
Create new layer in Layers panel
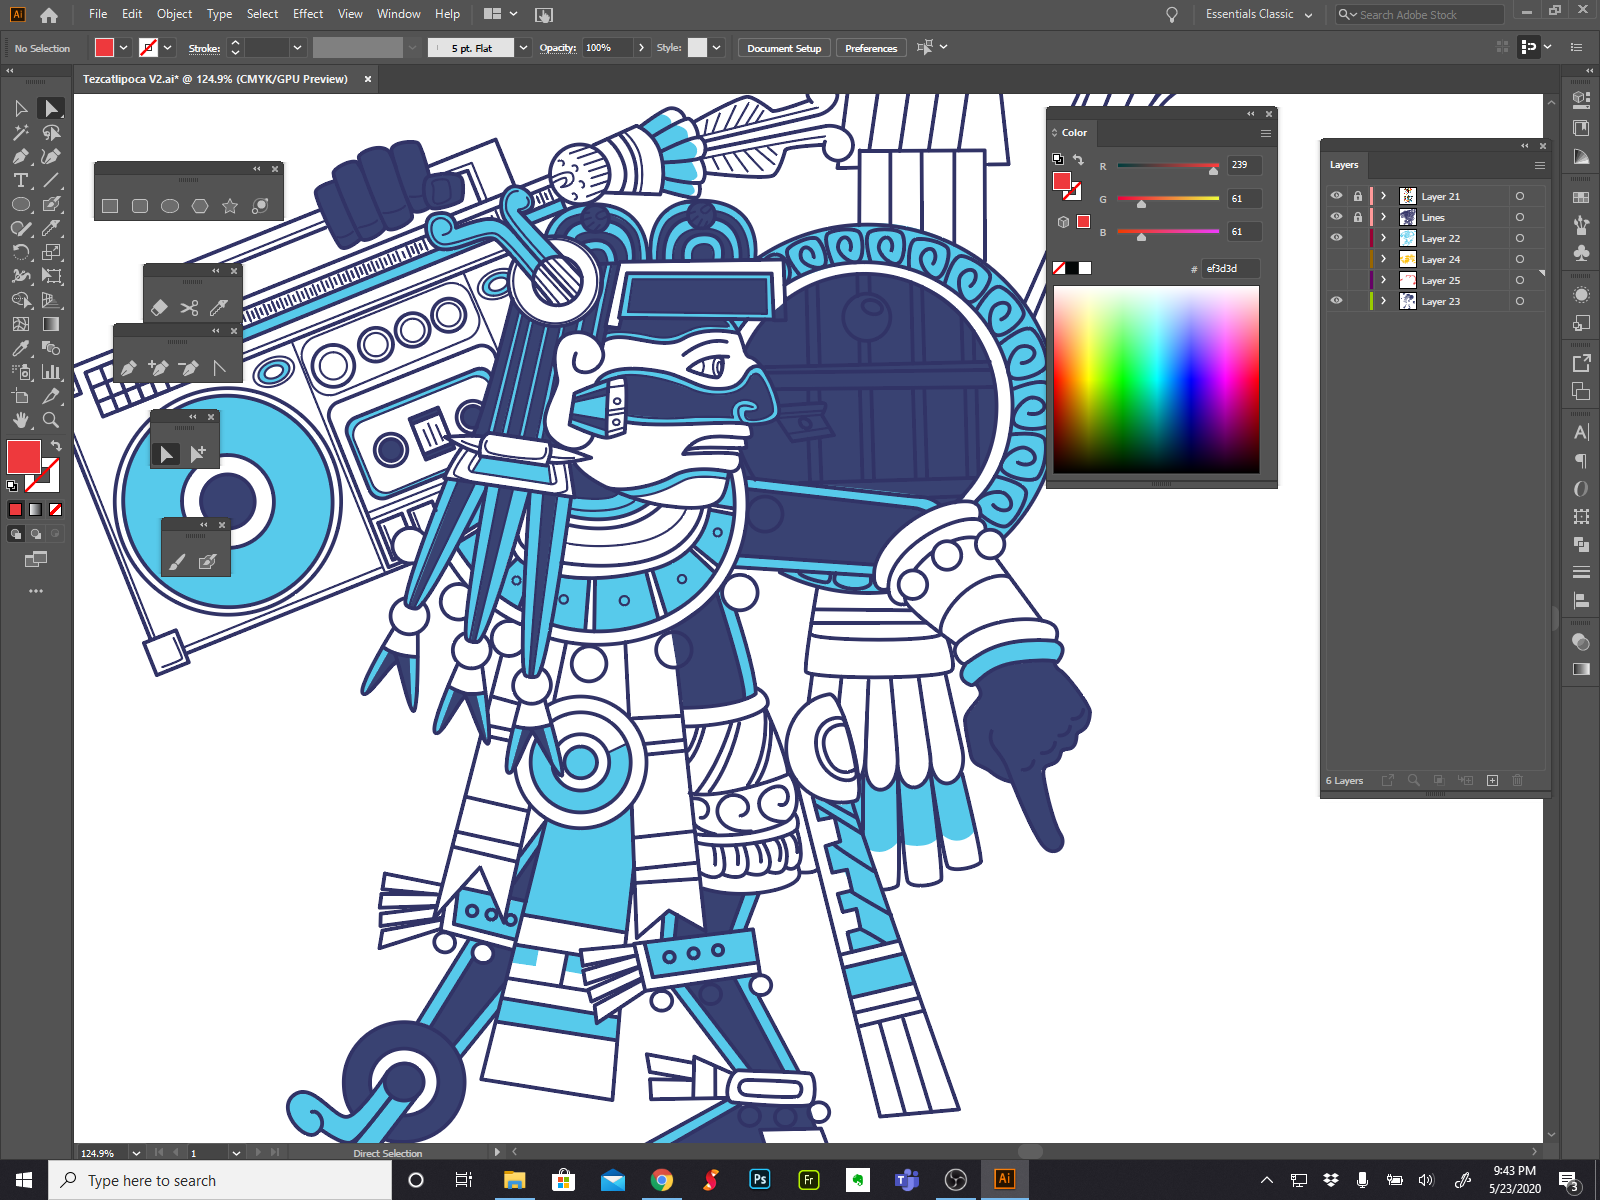point(1492,780)
